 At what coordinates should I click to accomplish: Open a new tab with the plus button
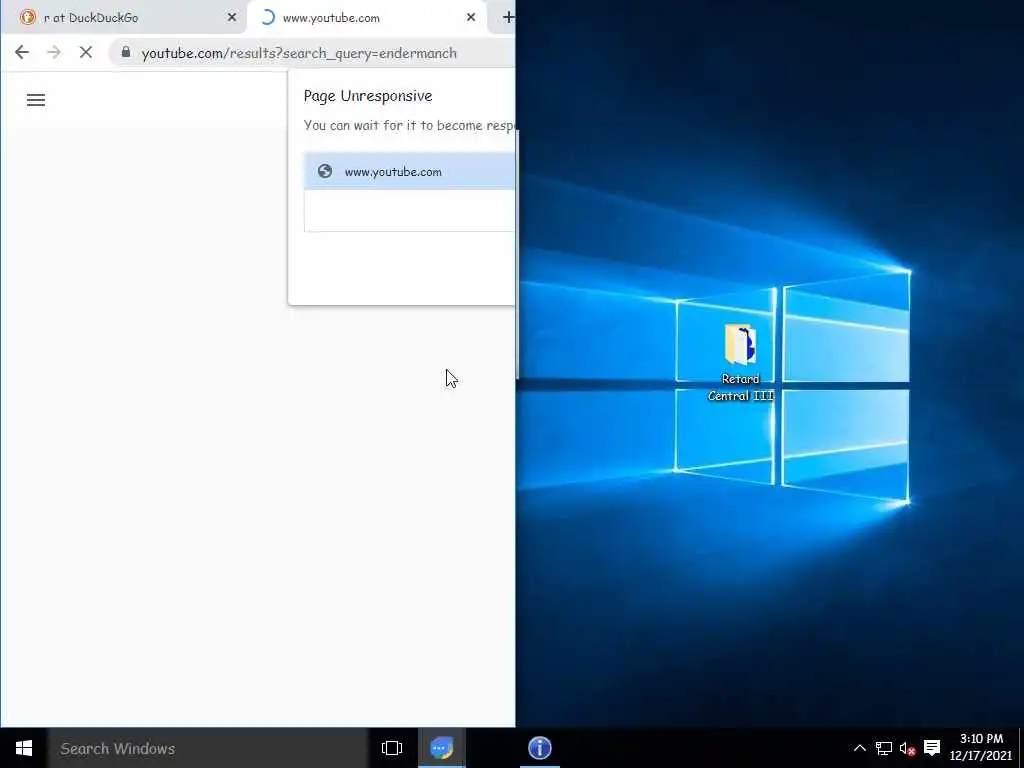tap(507, 18)
